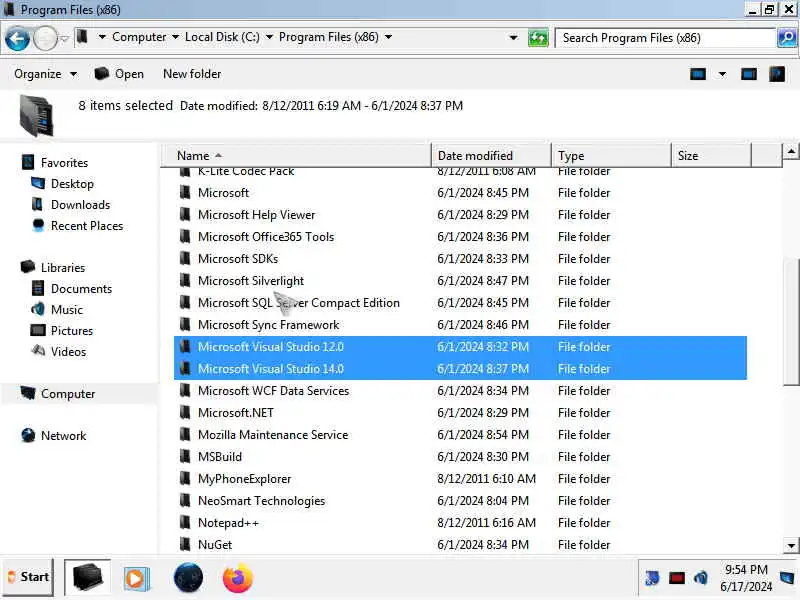Select the Microsoft.NET folder icon
Viewport: 800px width, 600px height.
pyautogui.click(x=185, y=412)
